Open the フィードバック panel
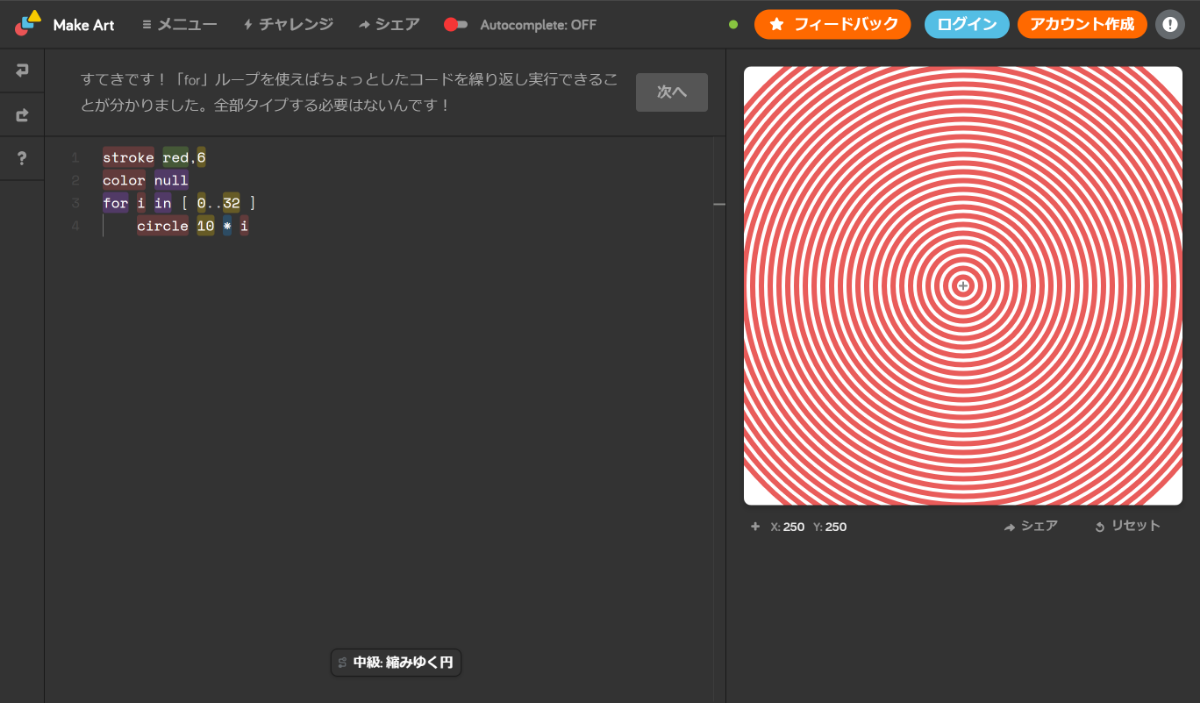Viewport: 1200px width, 703px height. click(x=832, y=24)
